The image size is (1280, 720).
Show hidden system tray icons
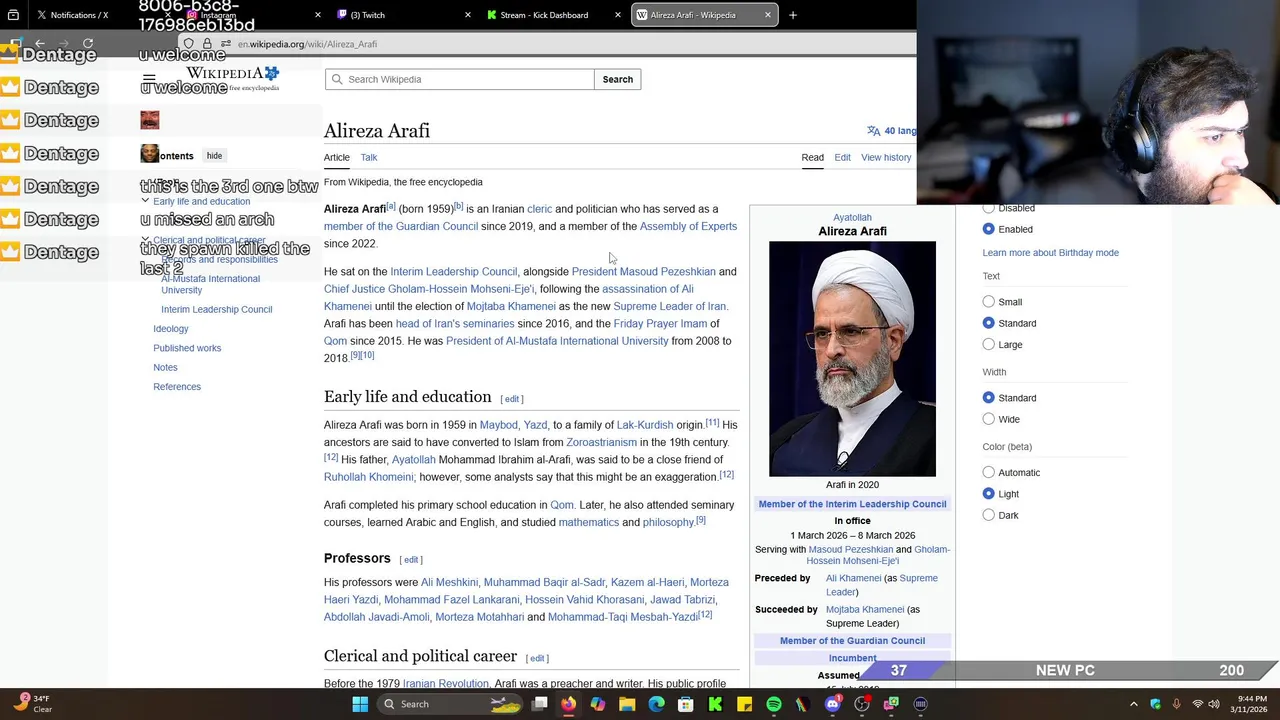point(1134,704)
